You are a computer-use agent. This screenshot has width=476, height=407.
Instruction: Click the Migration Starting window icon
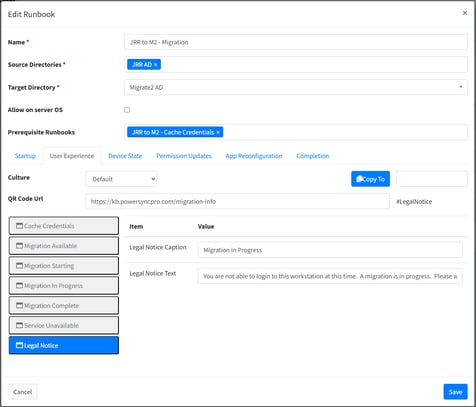coord(20,266)
